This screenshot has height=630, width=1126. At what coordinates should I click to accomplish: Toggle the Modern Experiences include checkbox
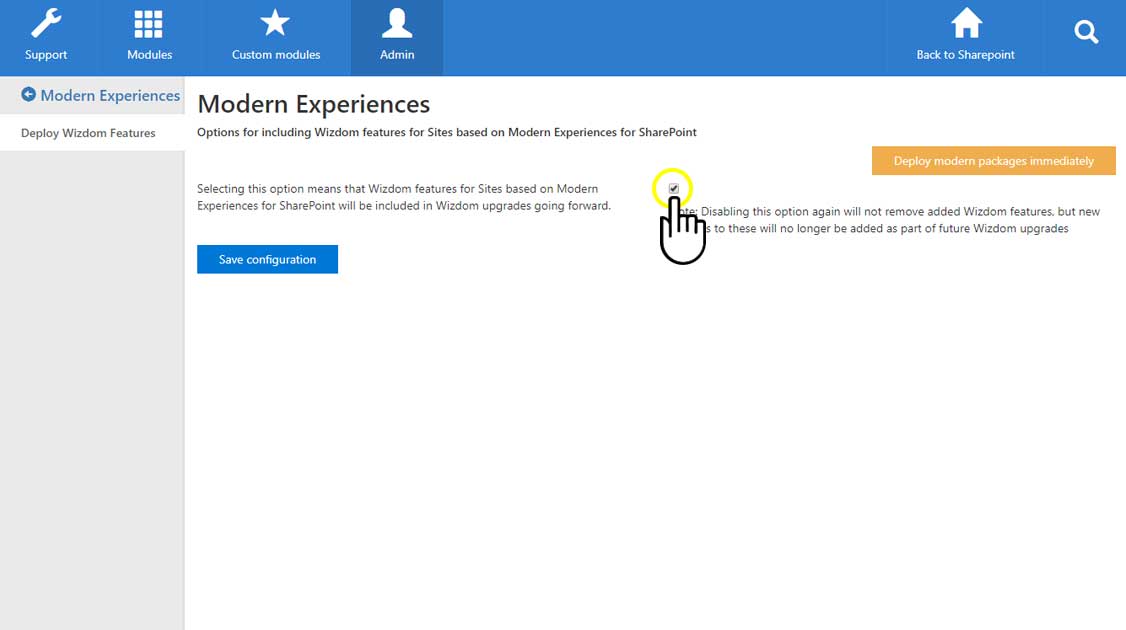(674, 188)
